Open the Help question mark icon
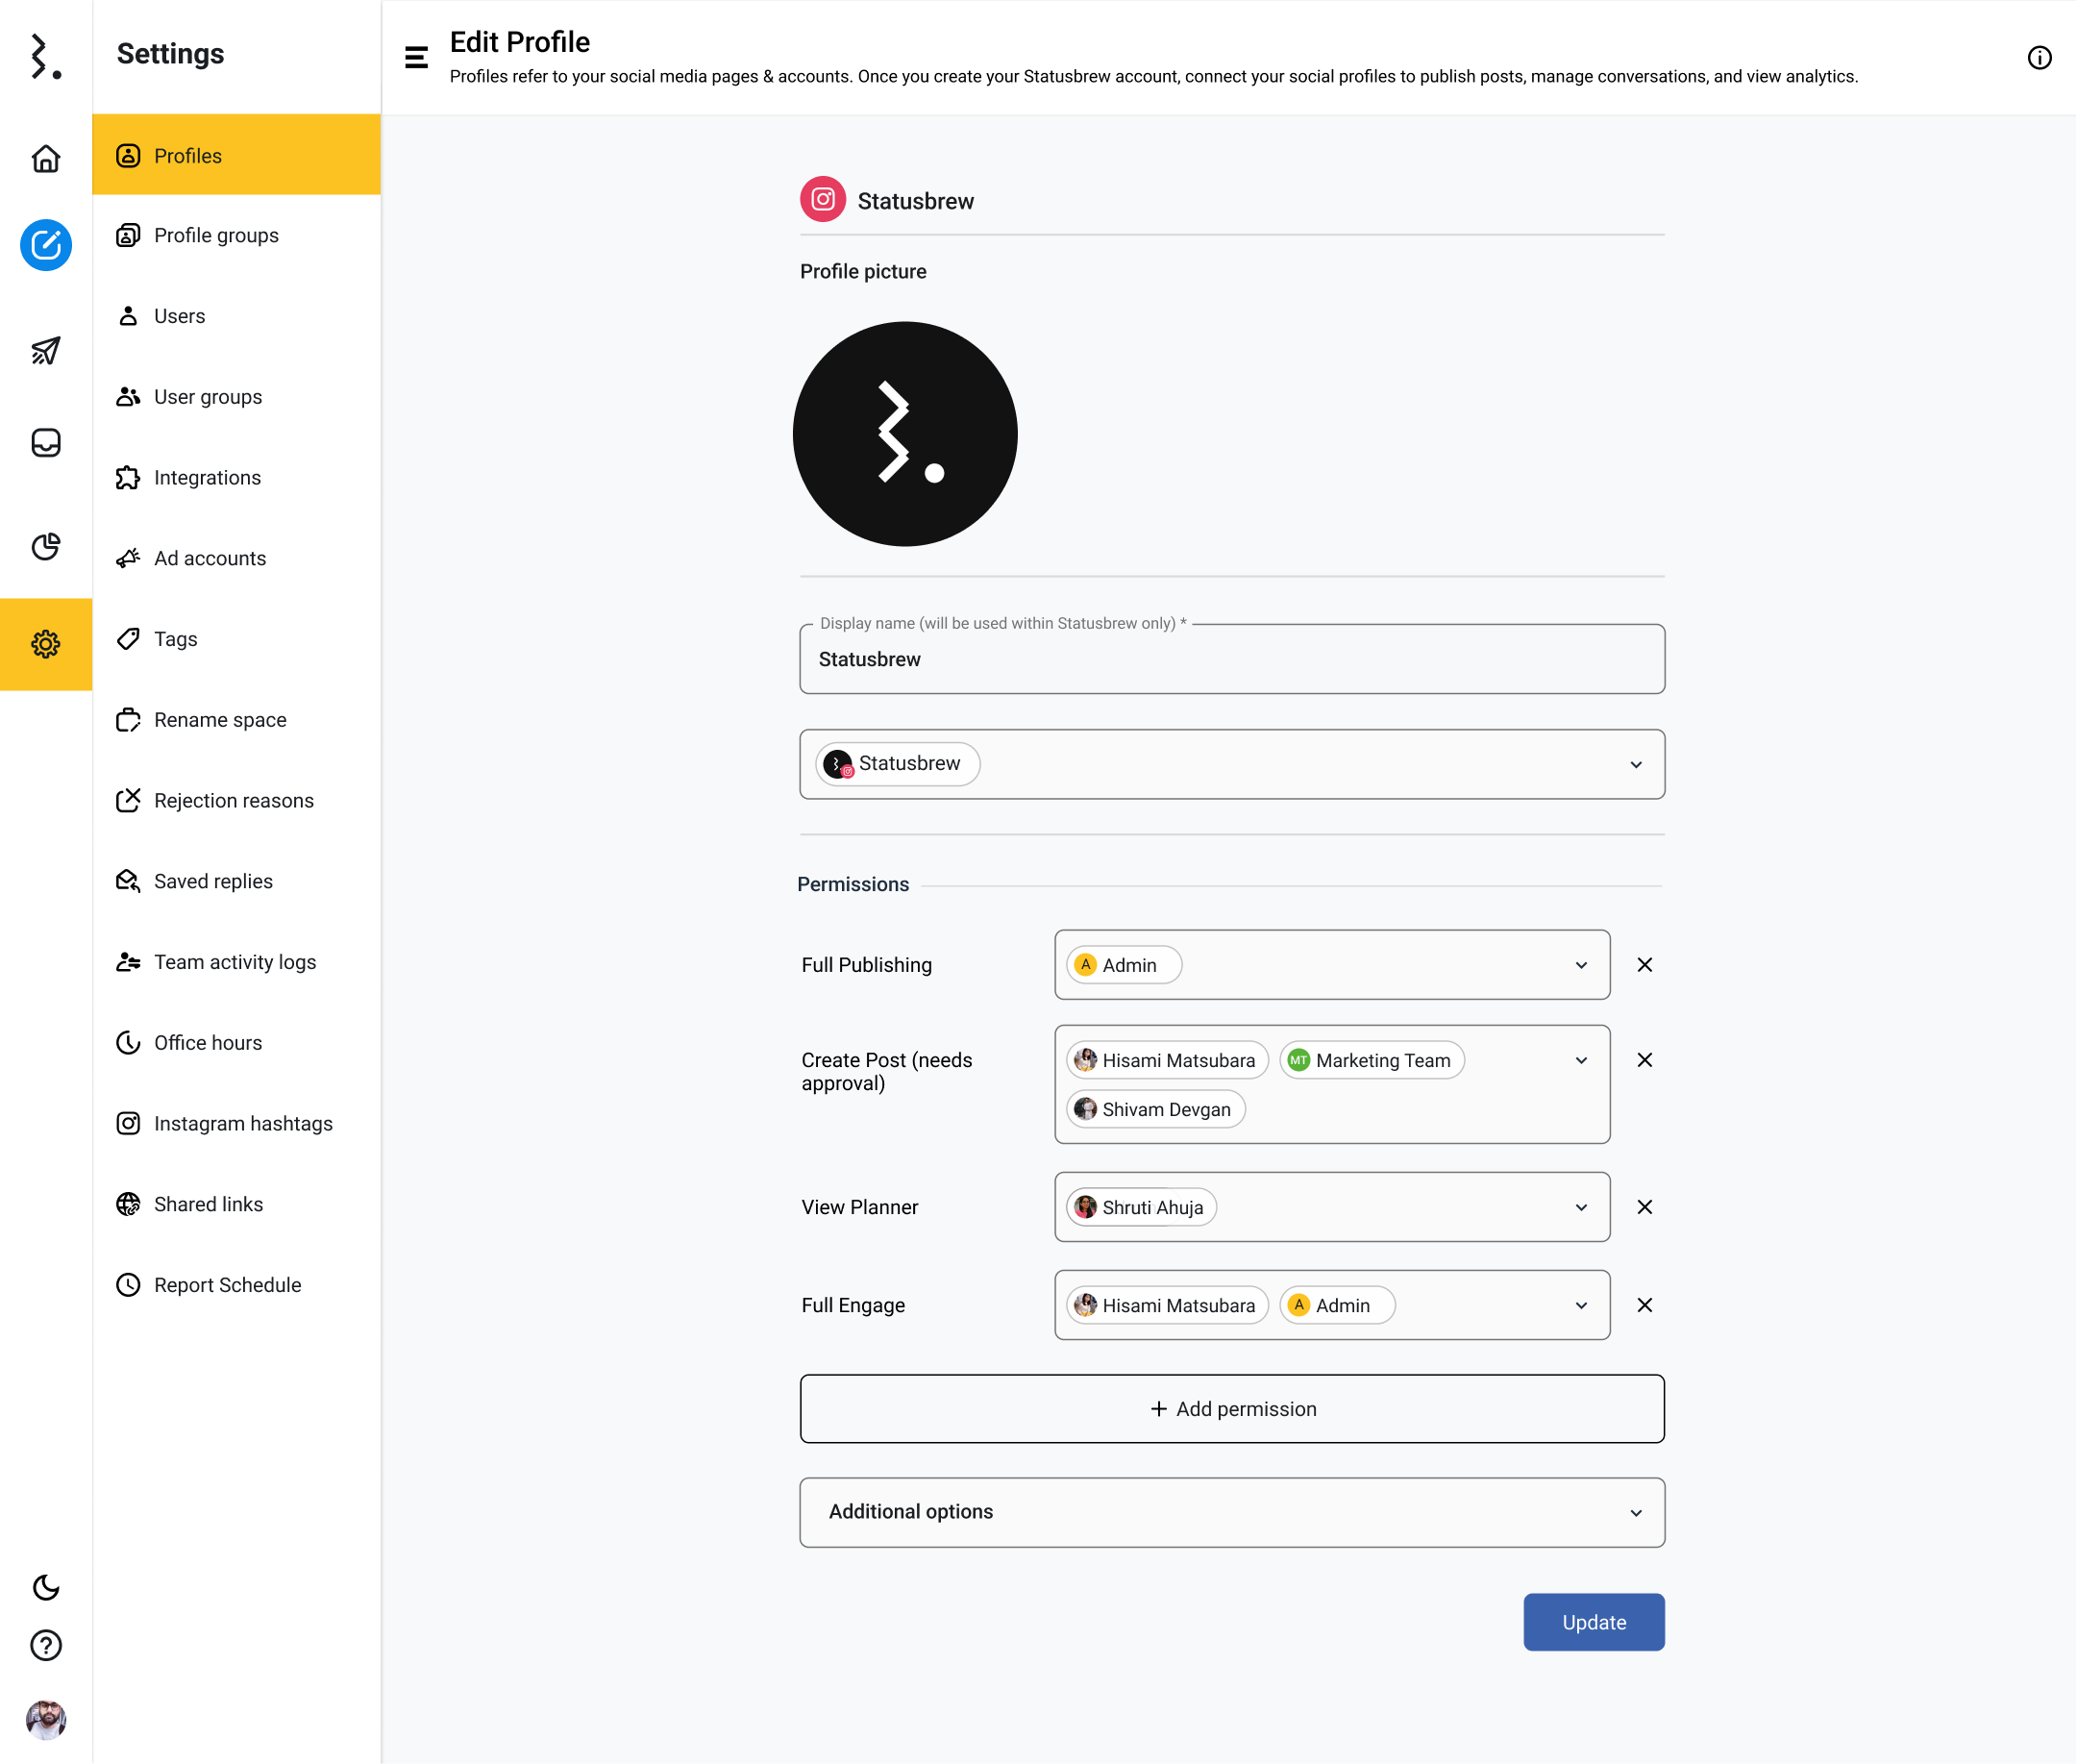 click(46, 1645)
